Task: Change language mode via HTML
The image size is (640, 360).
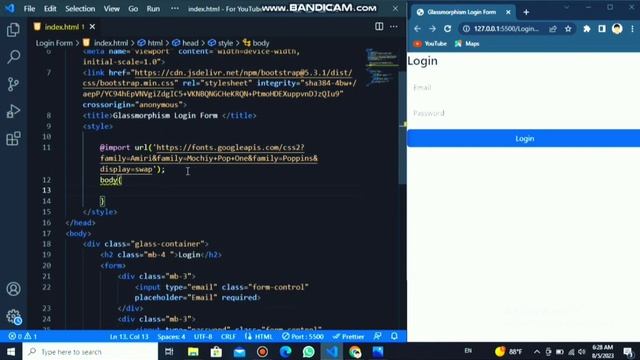Action: [x=259, y=337]
